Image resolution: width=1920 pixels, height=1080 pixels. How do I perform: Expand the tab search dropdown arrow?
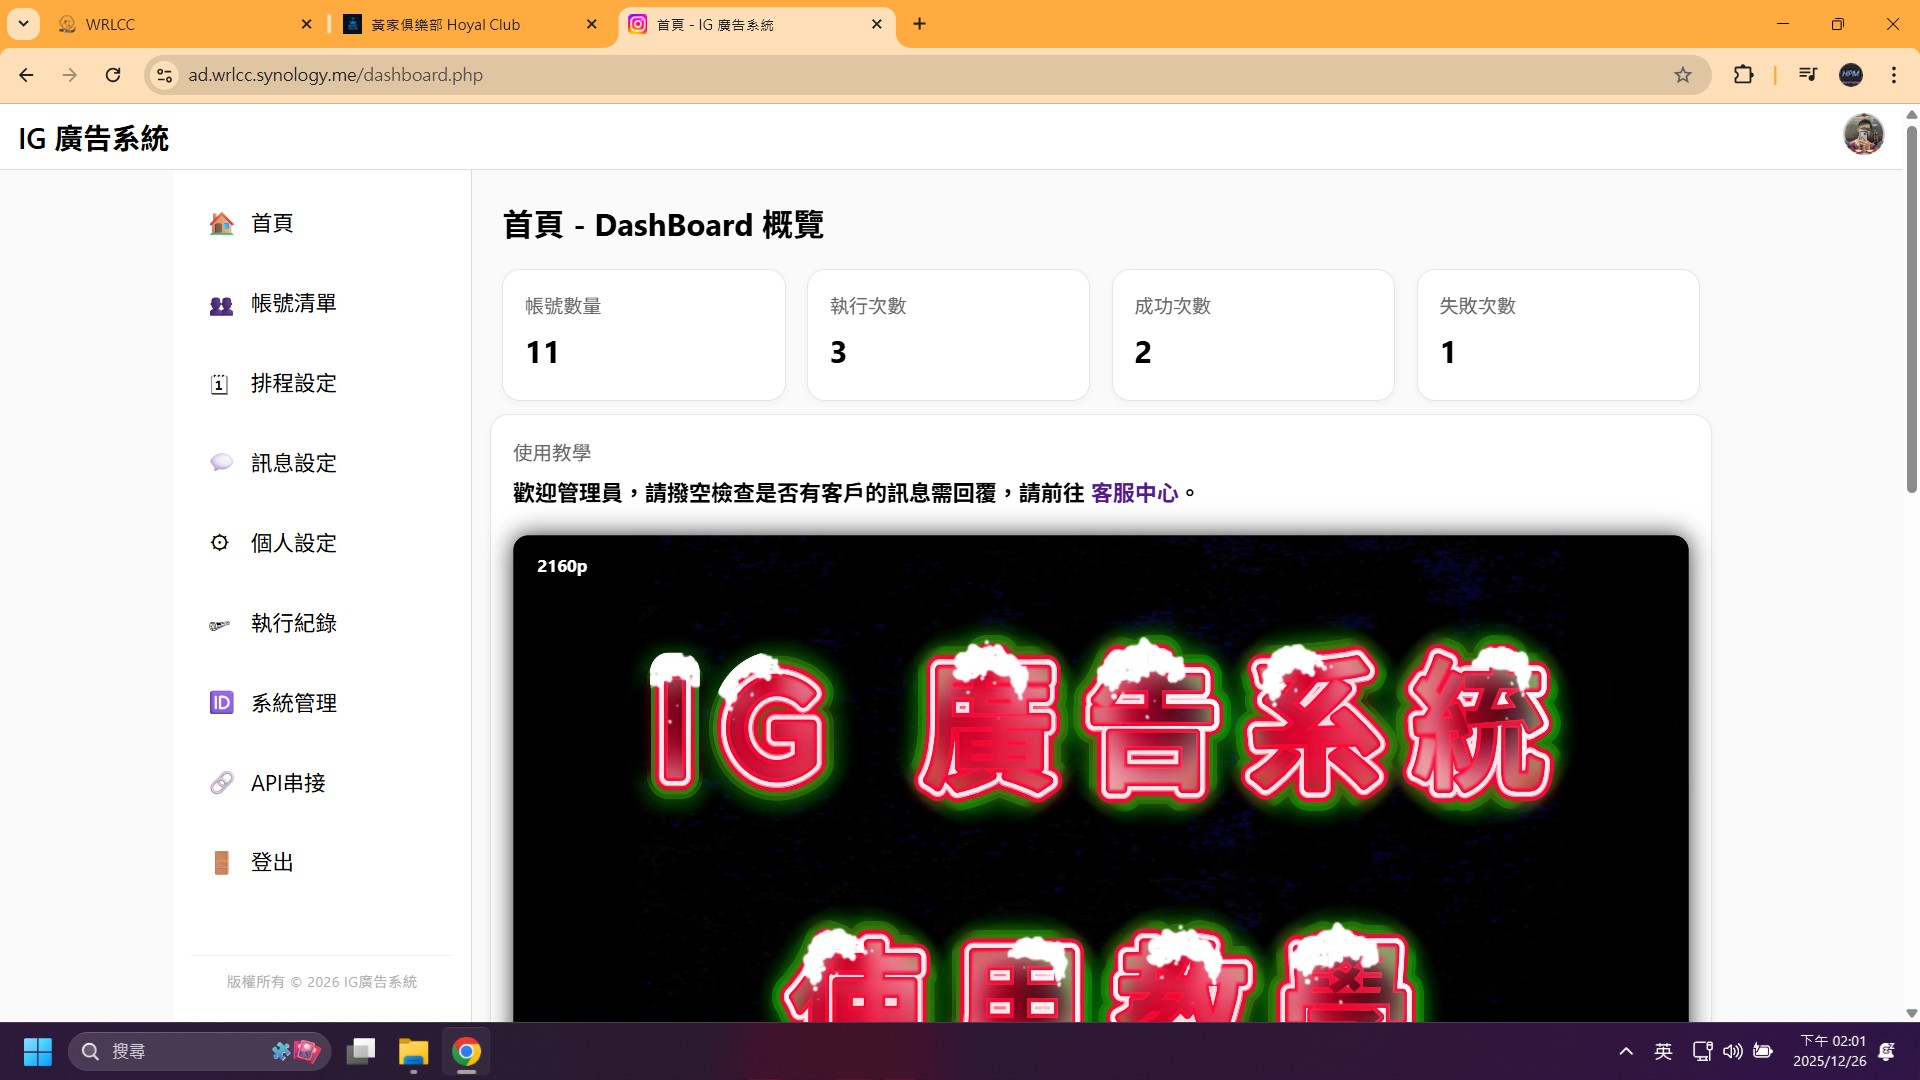23,24
